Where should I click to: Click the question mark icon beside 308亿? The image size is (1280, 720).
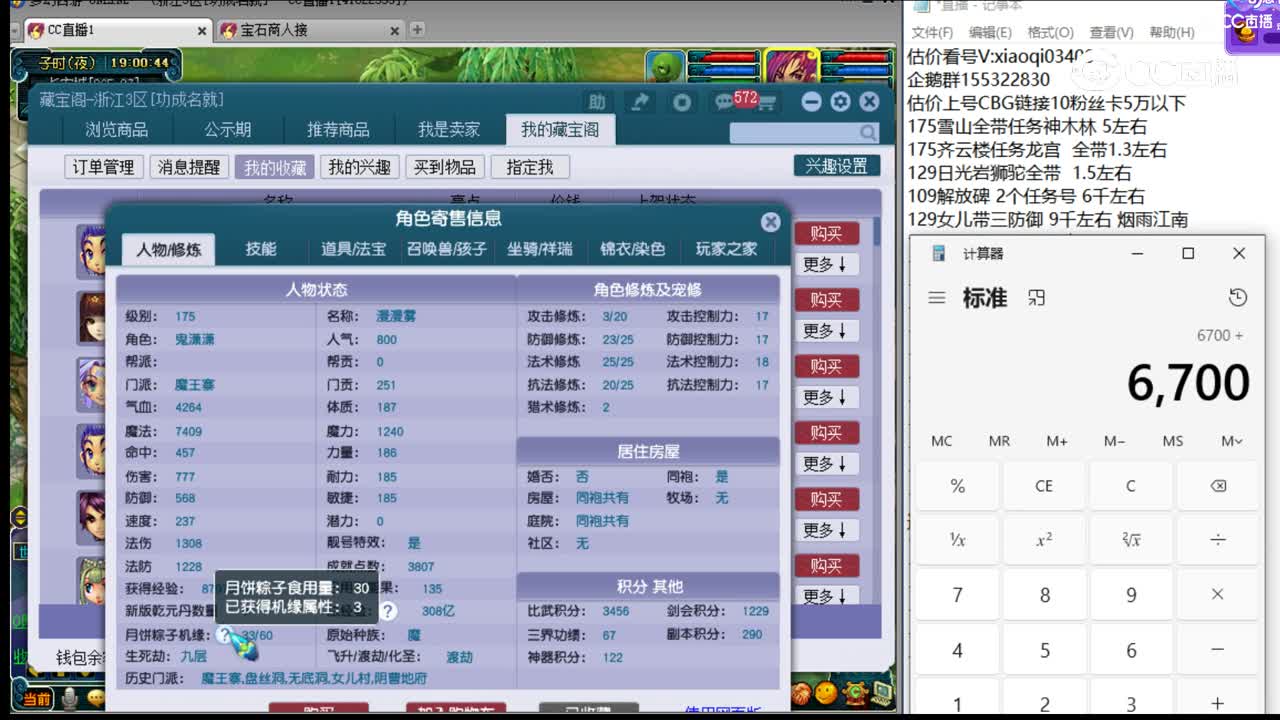click(388, 611)
